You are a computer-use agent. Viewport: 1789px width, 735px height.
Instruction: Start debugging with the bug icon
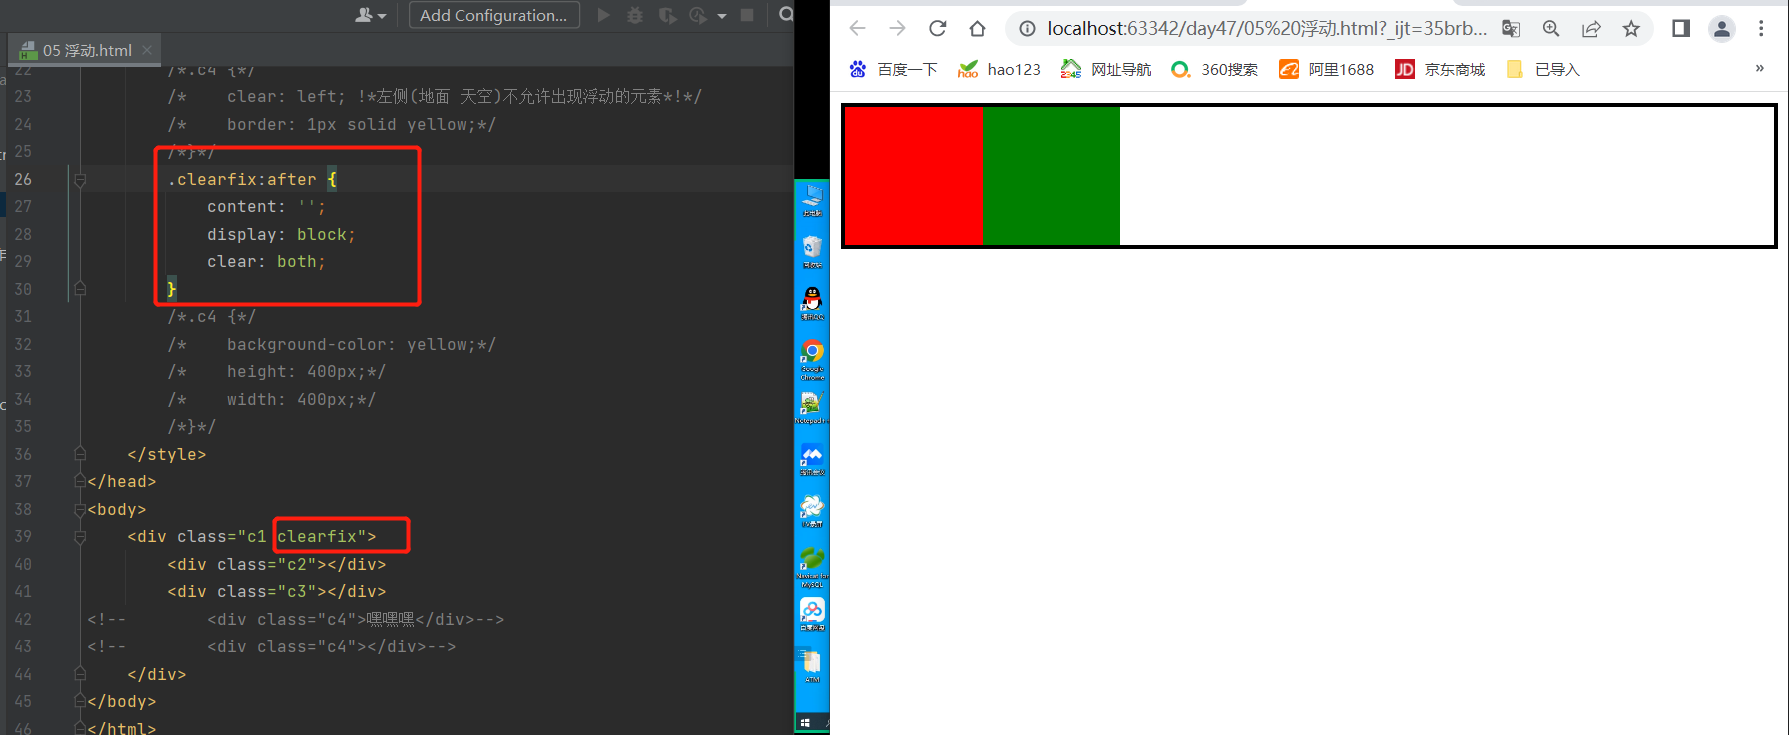coord(635,15)
